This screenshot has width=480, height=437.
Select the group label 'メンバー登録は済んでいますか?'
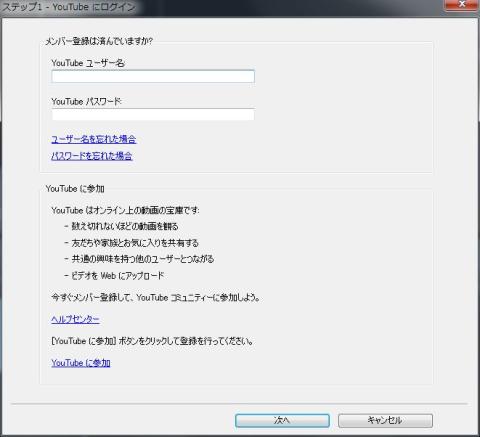[99, 41]
